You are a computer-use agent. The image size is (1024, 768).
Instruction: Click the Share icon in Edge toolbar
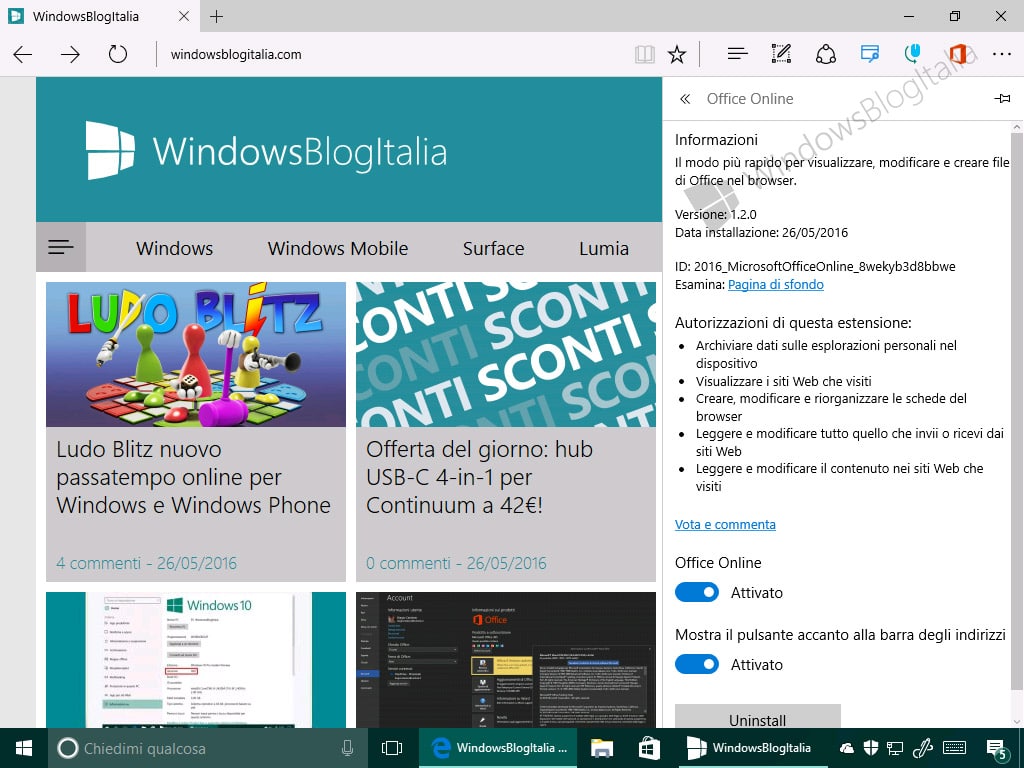(826, 54)
